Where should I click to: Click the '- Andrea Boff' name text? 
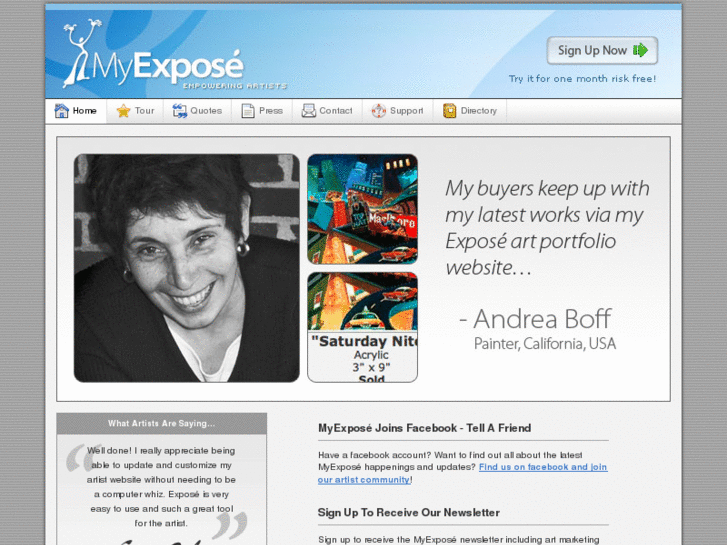point(535,319)
